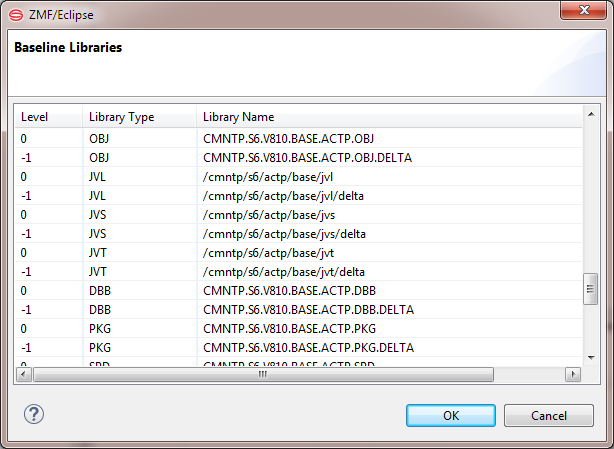Select row CMNTP.S6.V810.BASE.ACTP.DBB.DELTA
Viewport: 614px width, 449px height.
coord(298,310)
